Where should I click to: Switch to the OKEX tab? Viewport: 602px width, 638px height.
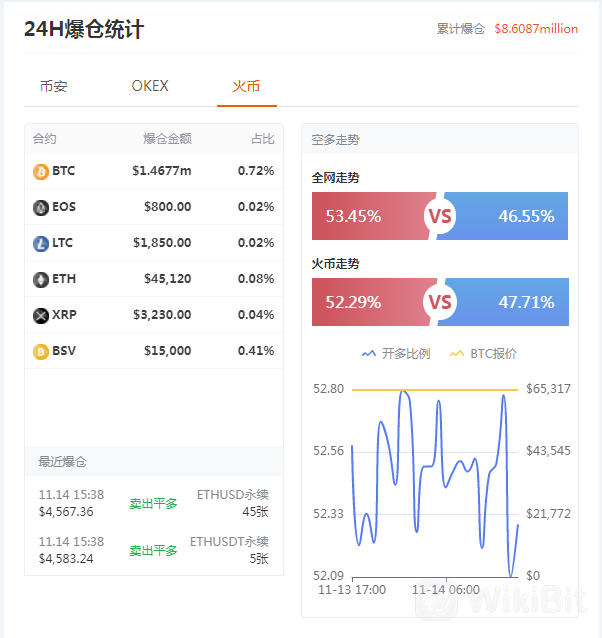click(150, 86)
